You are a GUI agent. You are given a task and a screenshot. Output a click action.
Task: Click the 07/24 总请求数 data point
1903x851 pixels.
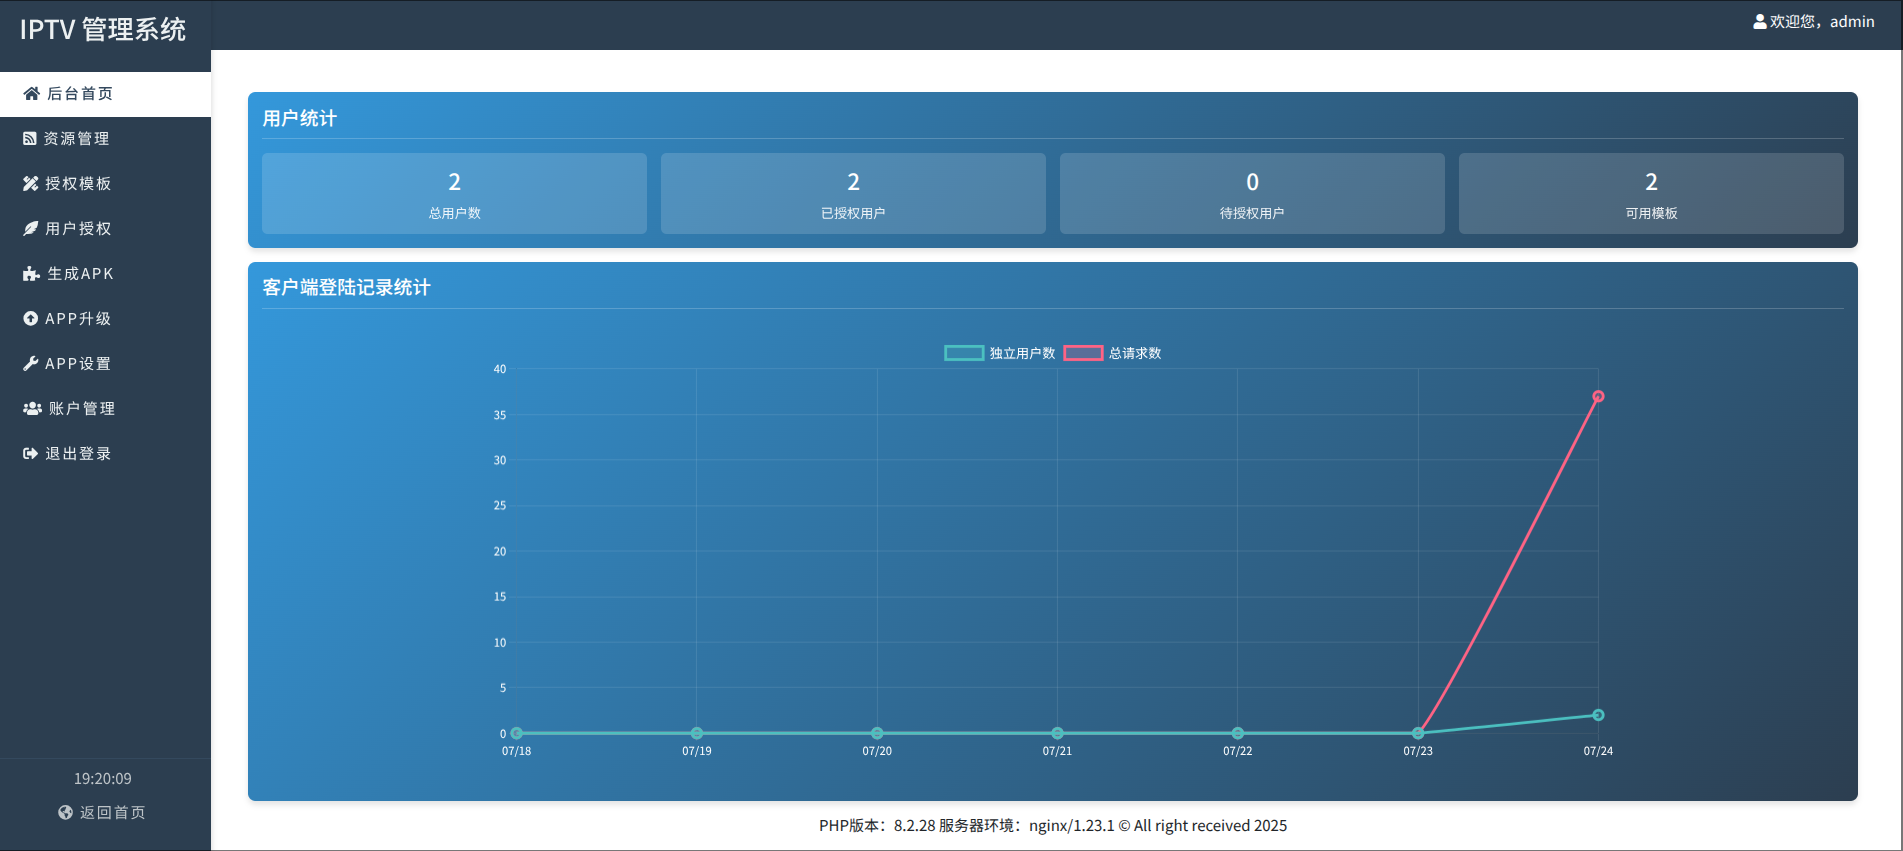pos(1598,397)
